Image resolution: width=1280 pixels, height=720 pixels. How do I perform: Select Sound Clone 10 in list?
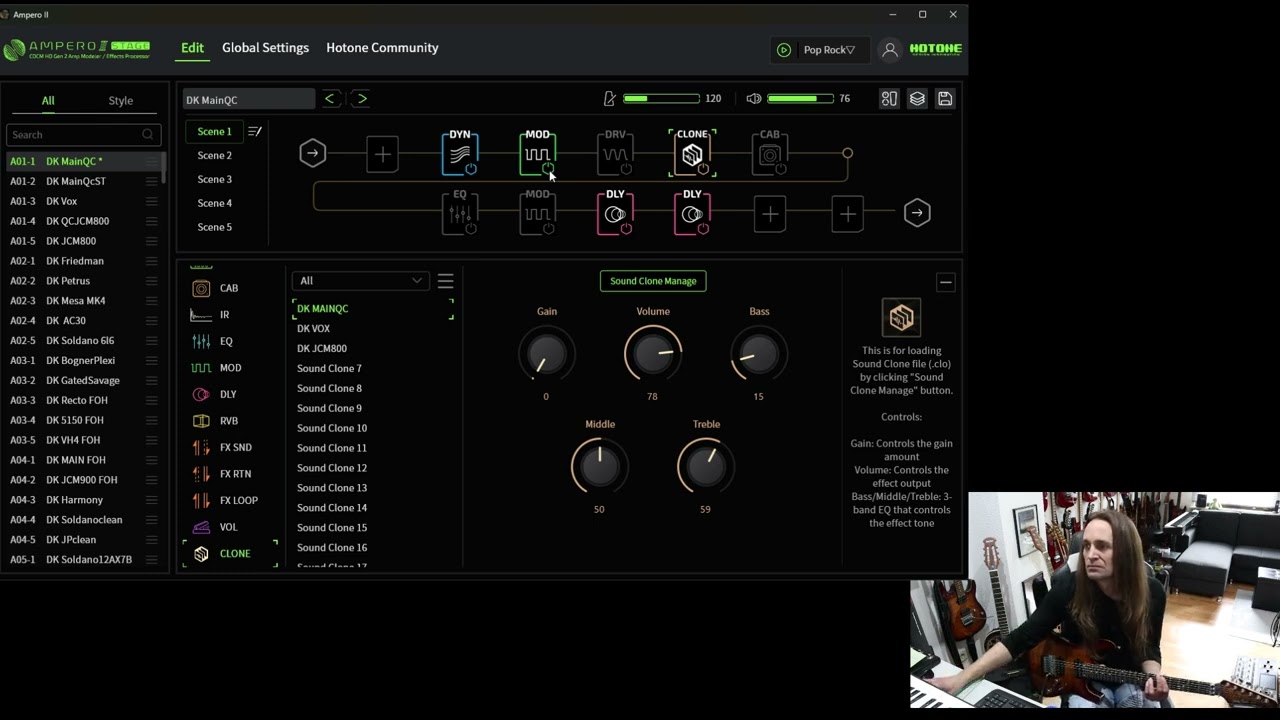pyautogui.click(x=332, y=428)
